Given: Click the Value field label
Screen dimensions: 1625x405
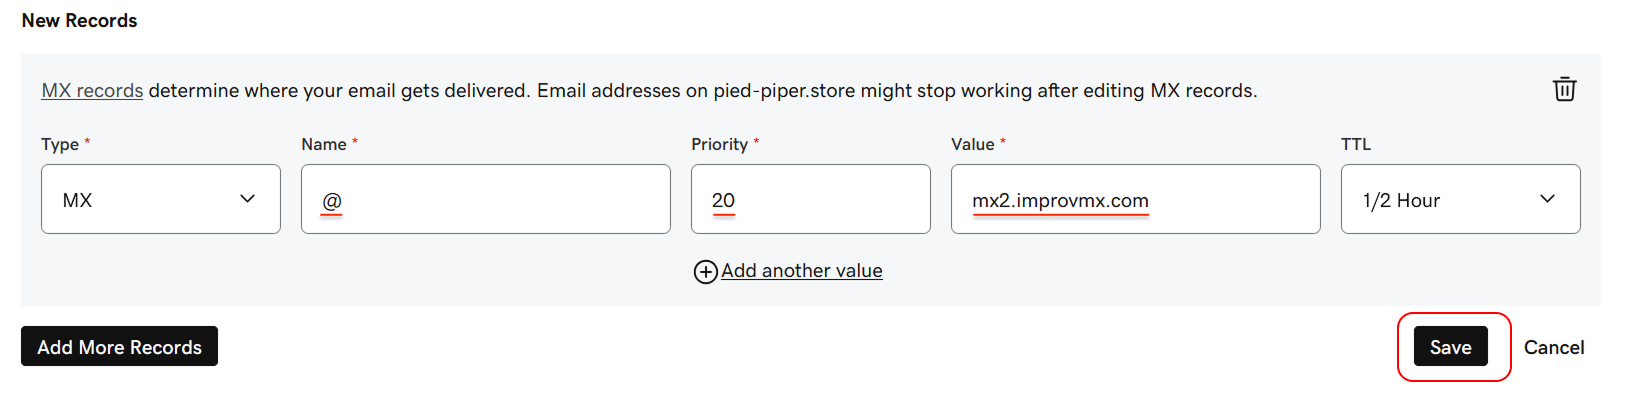Looking at the screenshot, I should (972, 144).
